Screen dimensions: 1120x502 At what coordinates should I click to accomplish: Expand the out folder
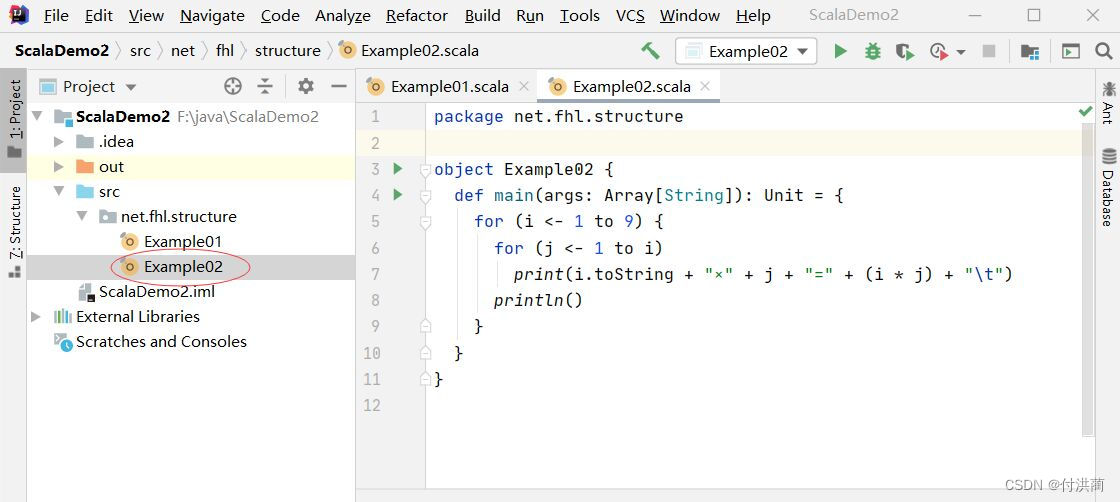pos(59,166)
